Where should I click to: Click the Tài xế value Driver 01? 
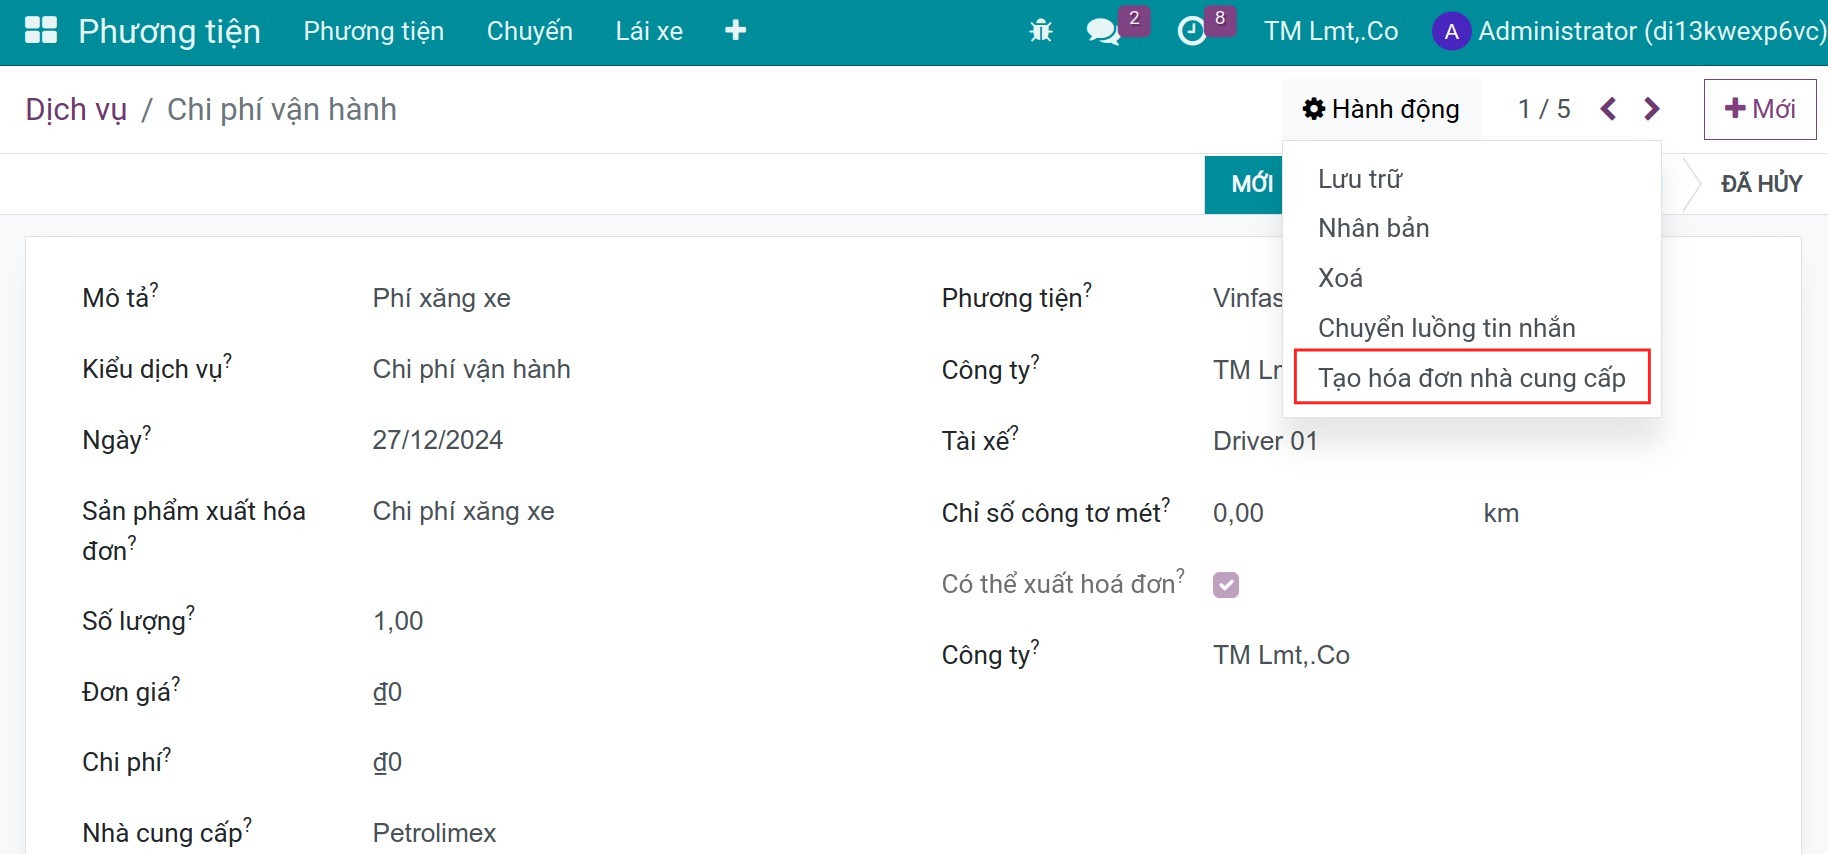click(x=1265, y=441)
